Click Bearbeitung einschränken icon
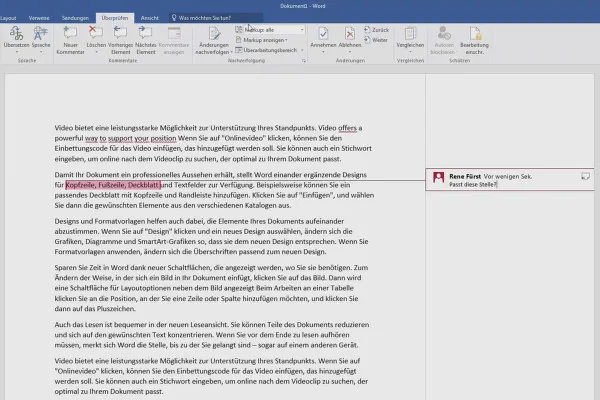The height and width of the screenshot is (400, 600). (x=475, y=33)
